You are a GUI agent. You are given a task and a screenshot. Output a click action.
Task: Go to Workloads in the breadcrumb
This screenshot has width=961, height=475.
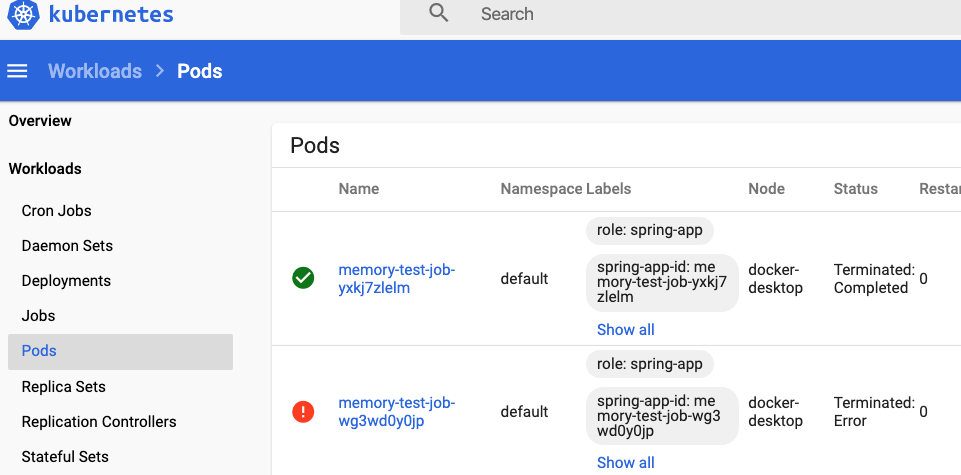point(95,71)
